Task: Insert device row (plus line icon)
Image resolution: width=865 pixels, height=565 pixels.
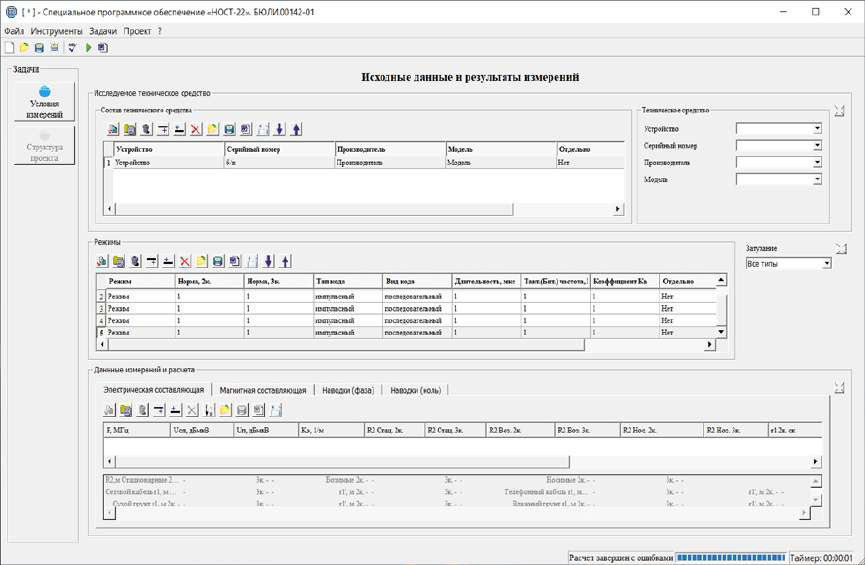Action: (163, 130)
